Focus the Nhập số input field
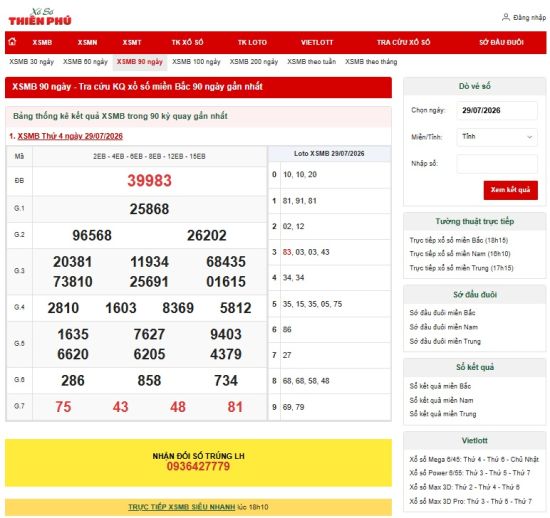 coord(497,163)
